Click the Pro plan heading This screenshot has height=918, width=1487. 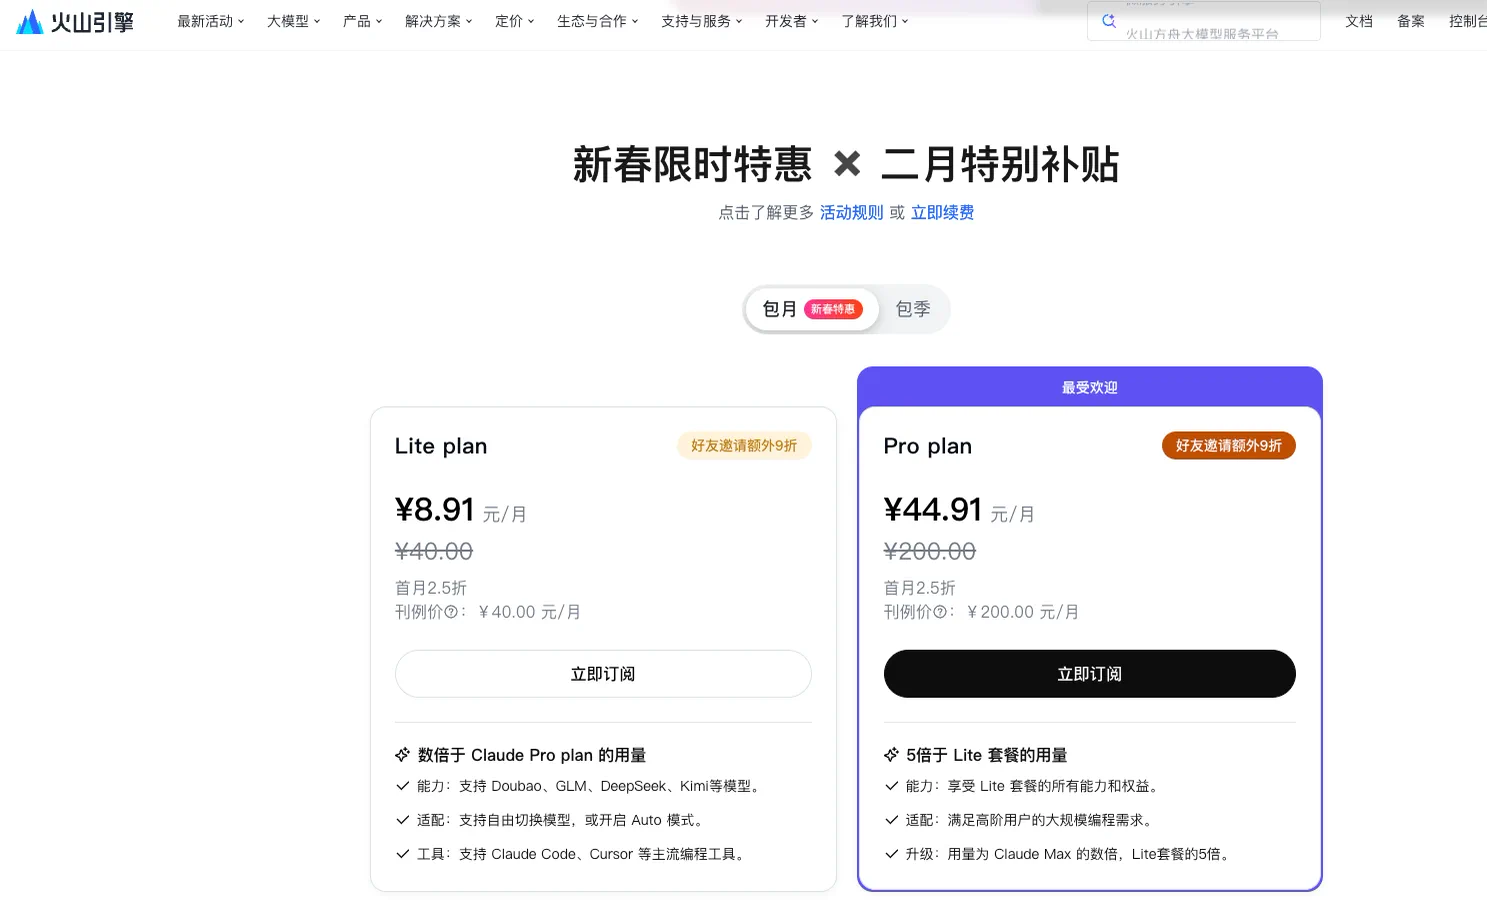[x=928, y=446]
